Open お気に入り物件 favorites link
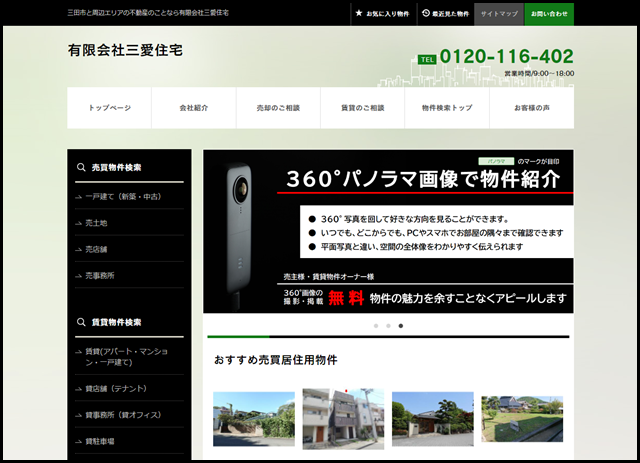 point(383,14)
